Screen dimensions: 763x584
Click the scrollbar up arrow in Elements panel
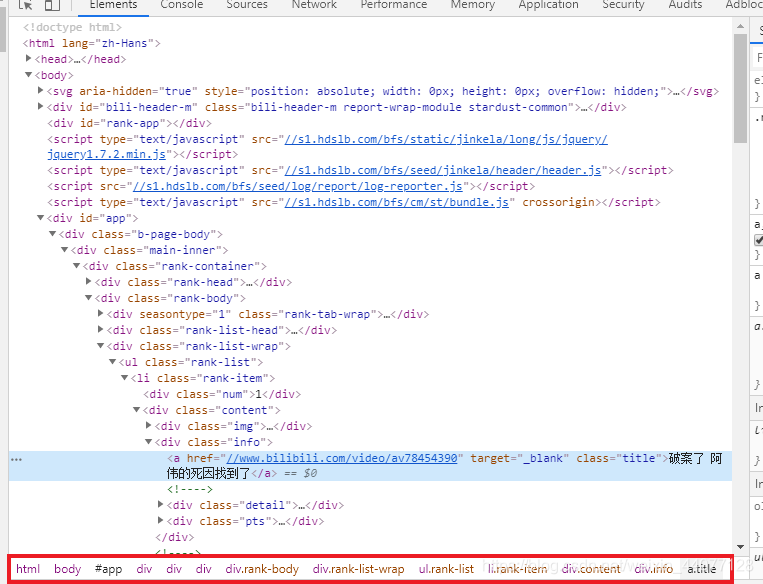point(741,26)
